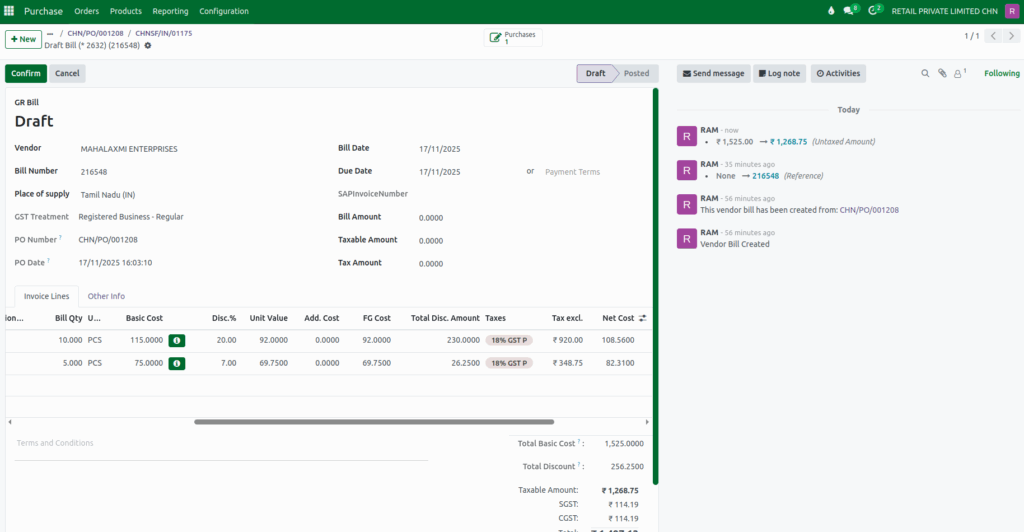Click the Total Disc. Amount cell 26.2500
The width and height of the screenshot is (1024, 532).
click(x=465, y=363)
